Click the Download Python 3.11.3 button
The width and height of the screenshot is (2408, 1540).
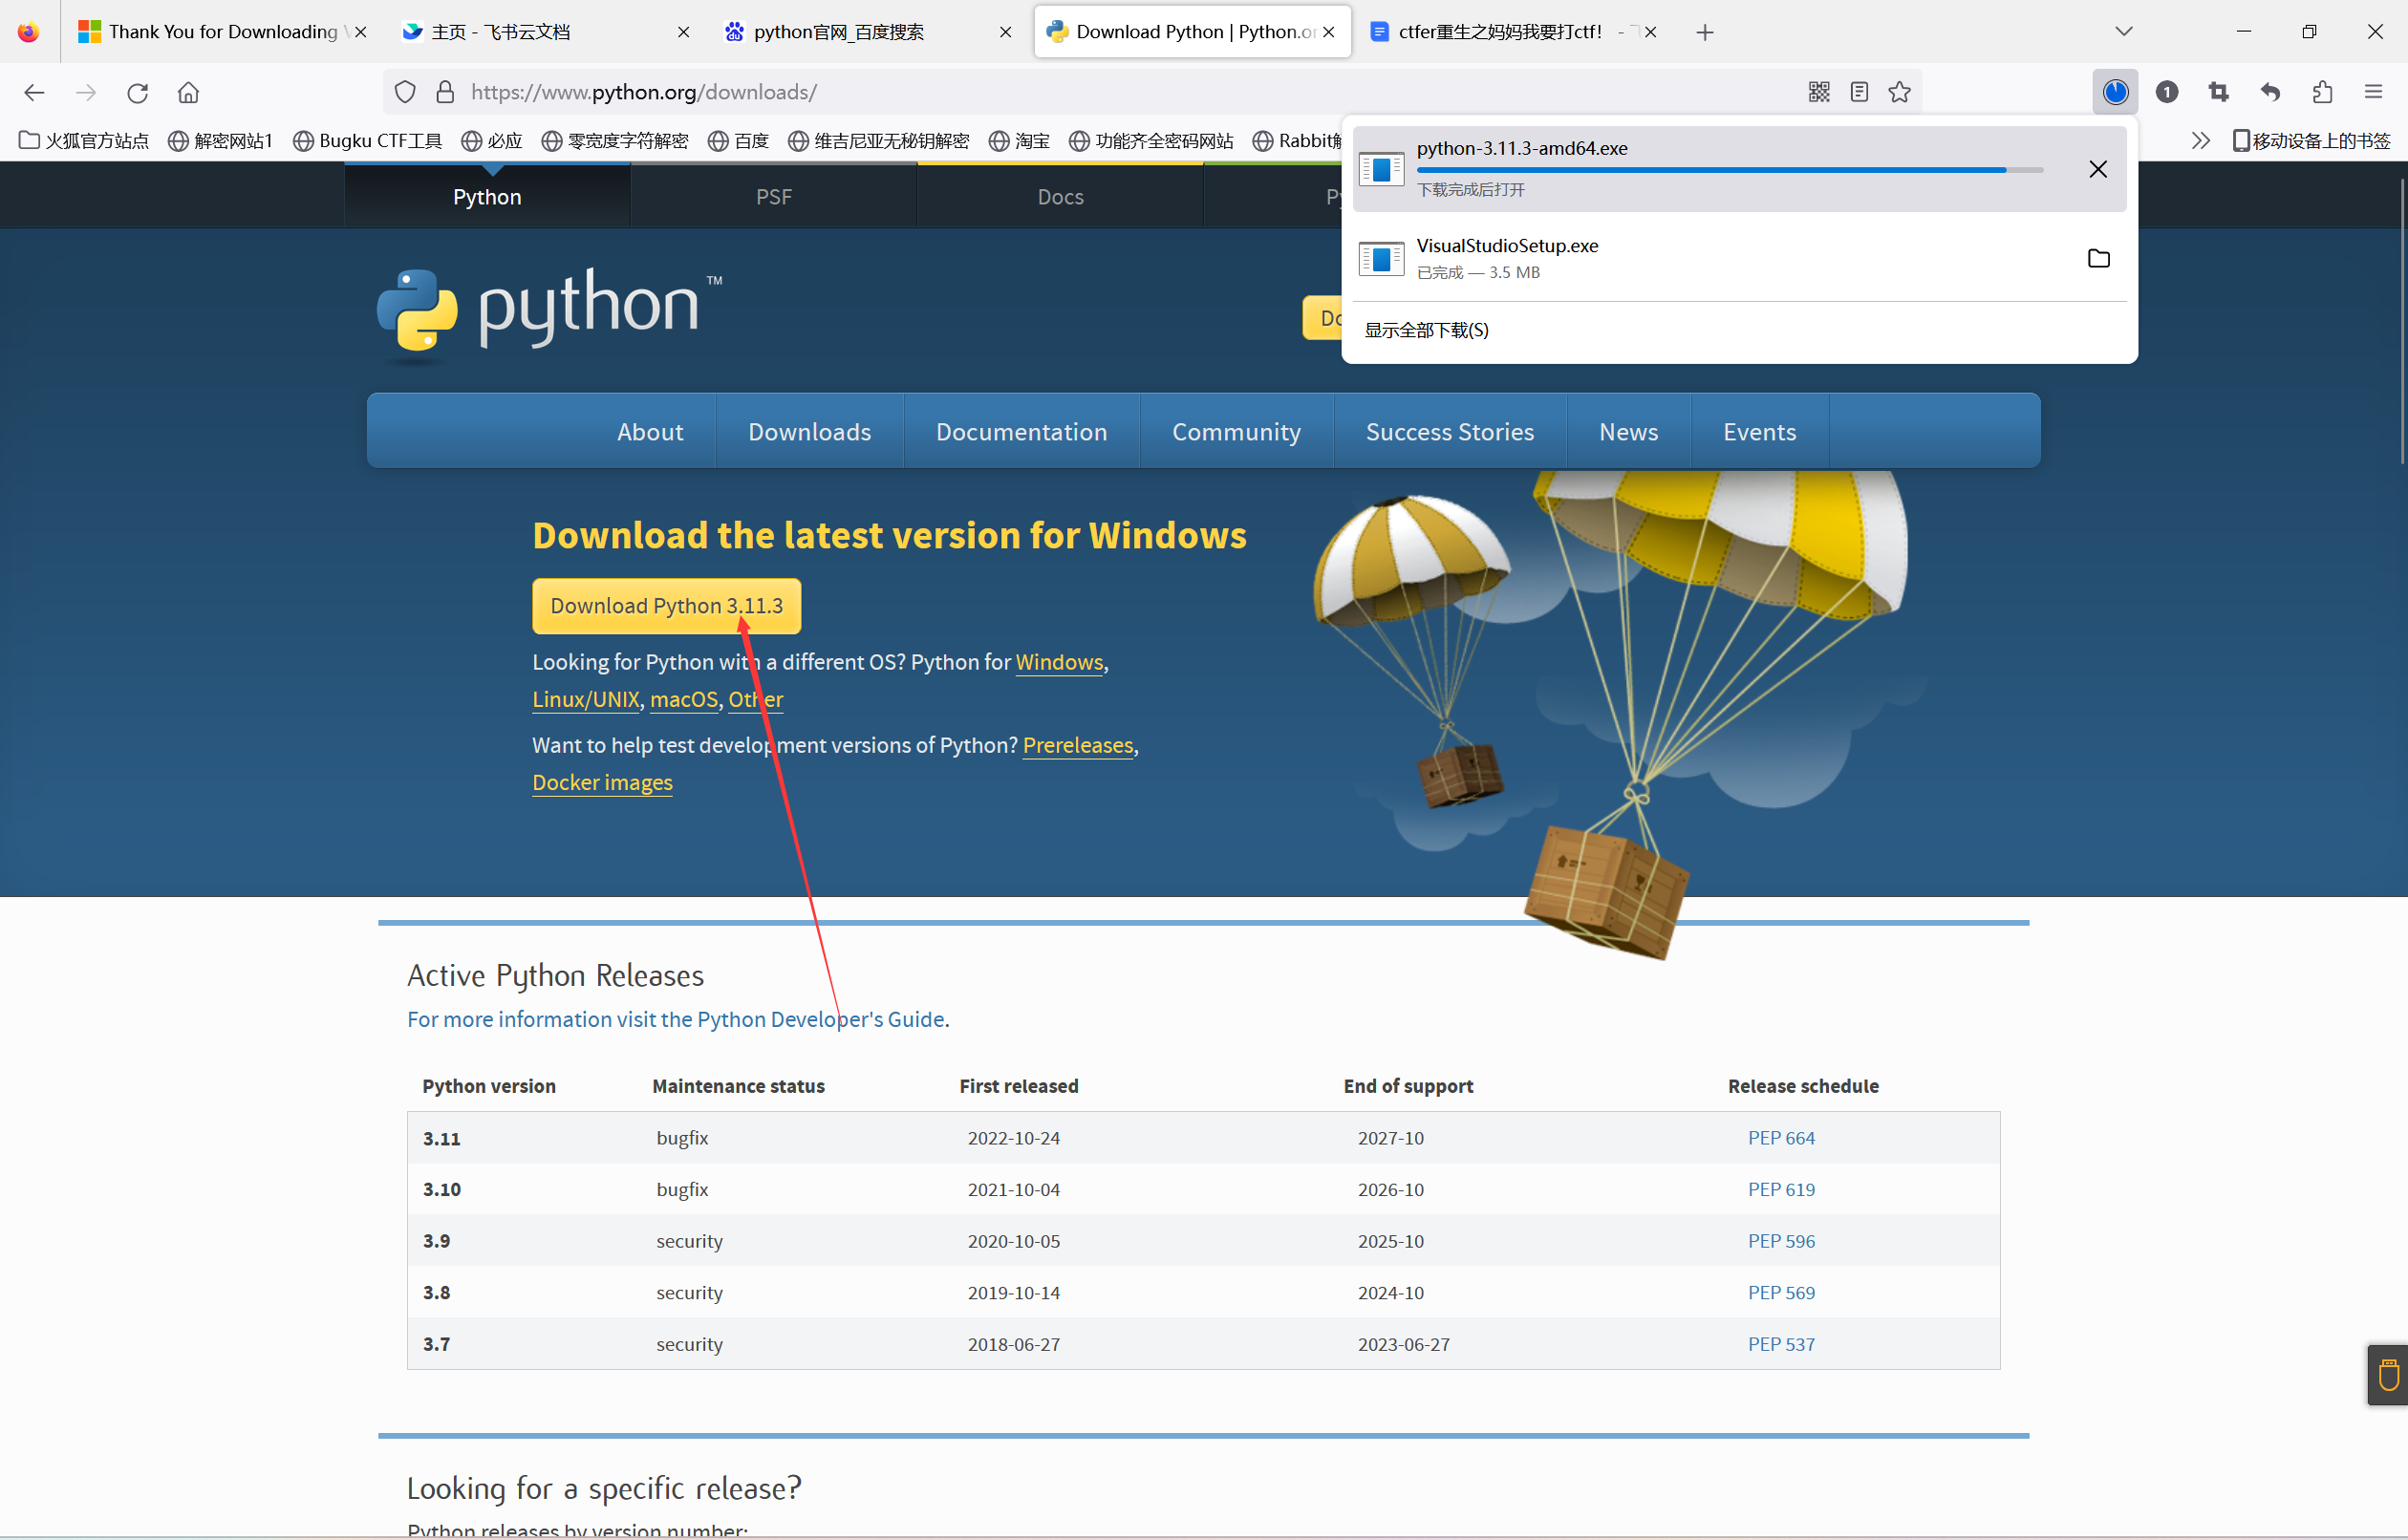point(666,606)
